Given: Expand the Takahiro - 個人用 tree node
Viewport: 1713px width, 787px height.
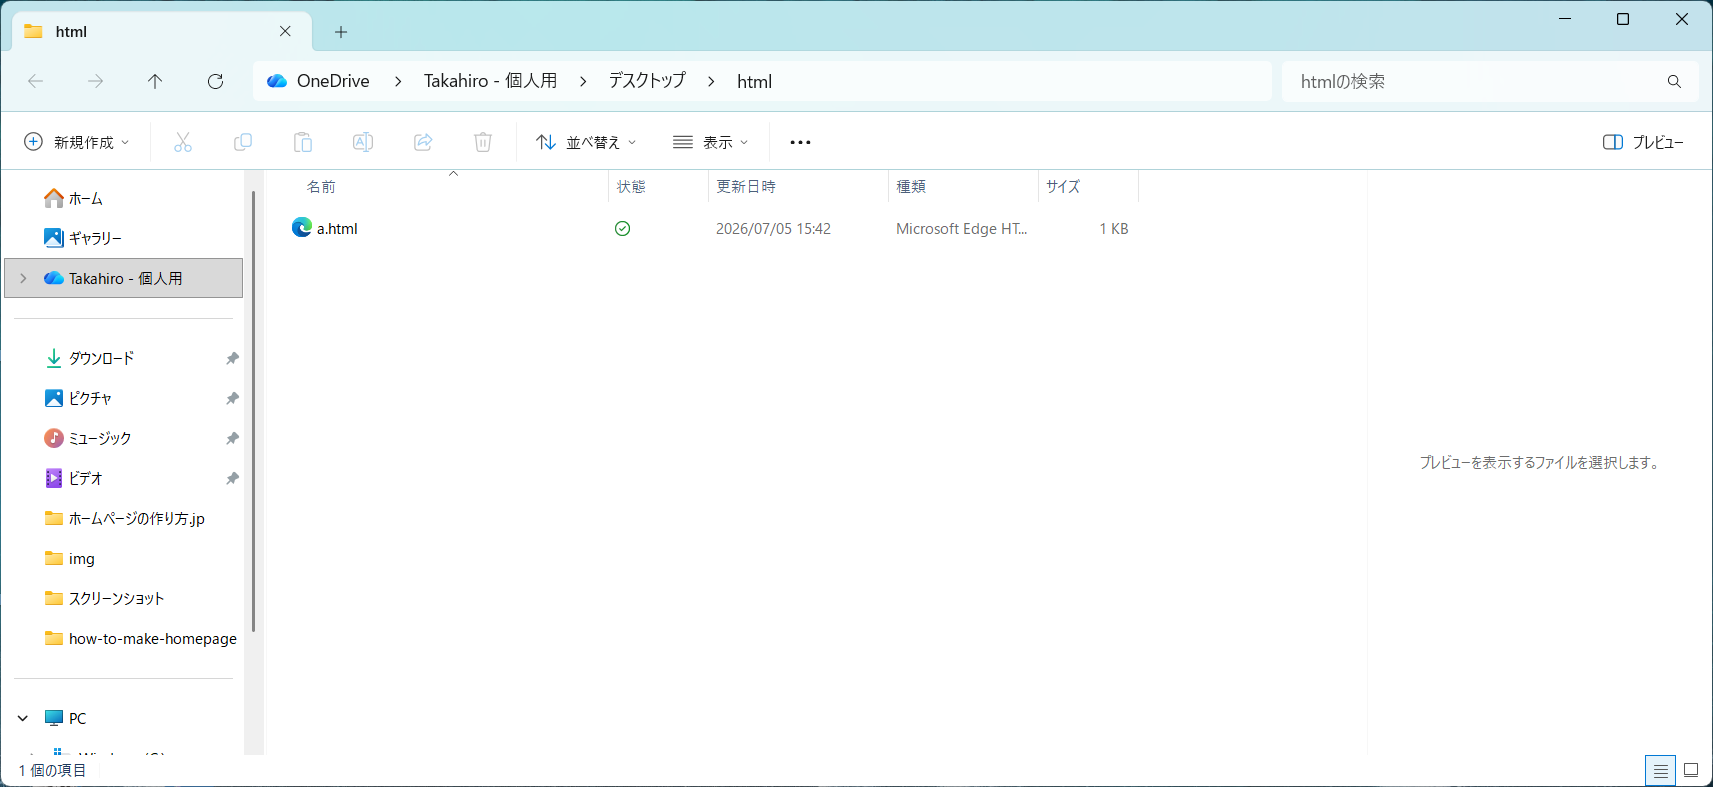Looking at the screenshot, I should (x=23, y=278).
